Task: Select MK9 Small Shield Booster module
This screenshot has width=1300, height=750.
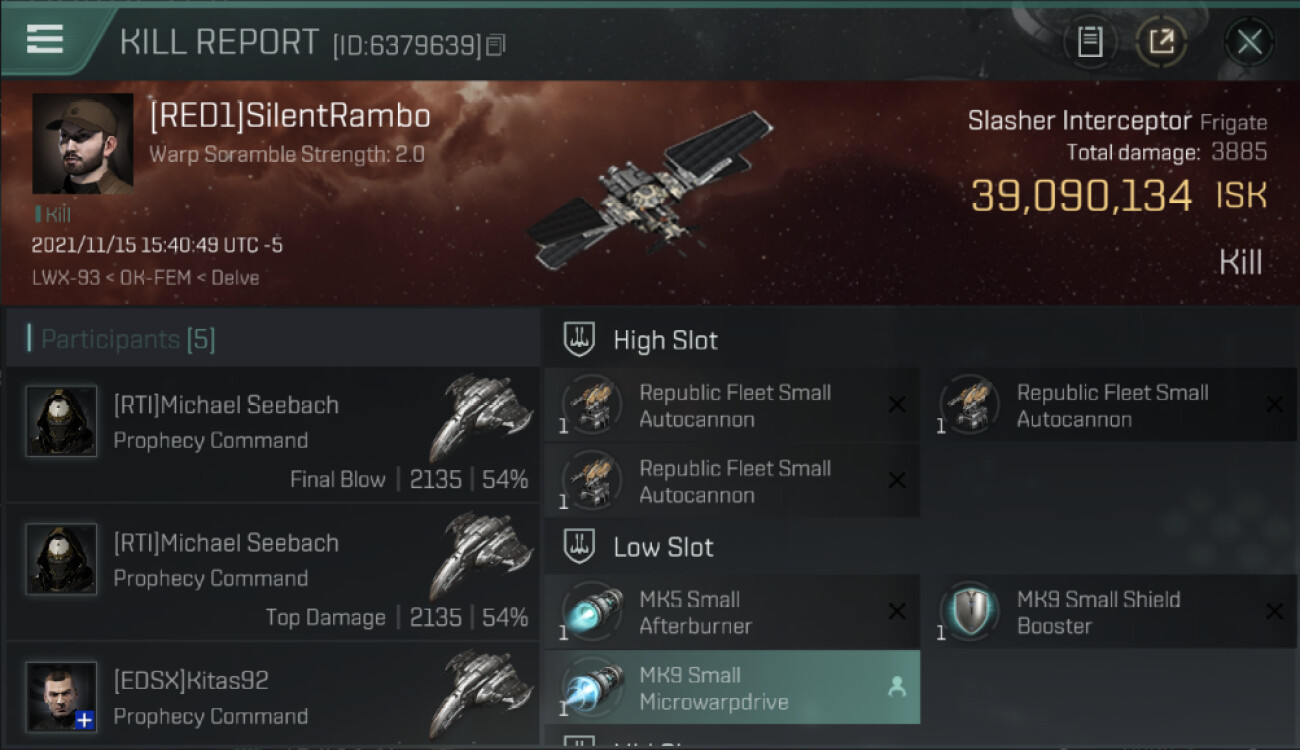Action: tap(1110, 612)
